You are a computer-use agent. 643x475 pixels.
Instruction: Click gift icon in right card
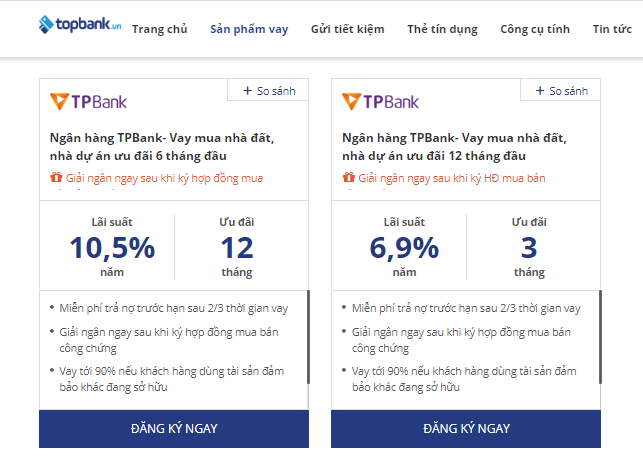(348, 178)
